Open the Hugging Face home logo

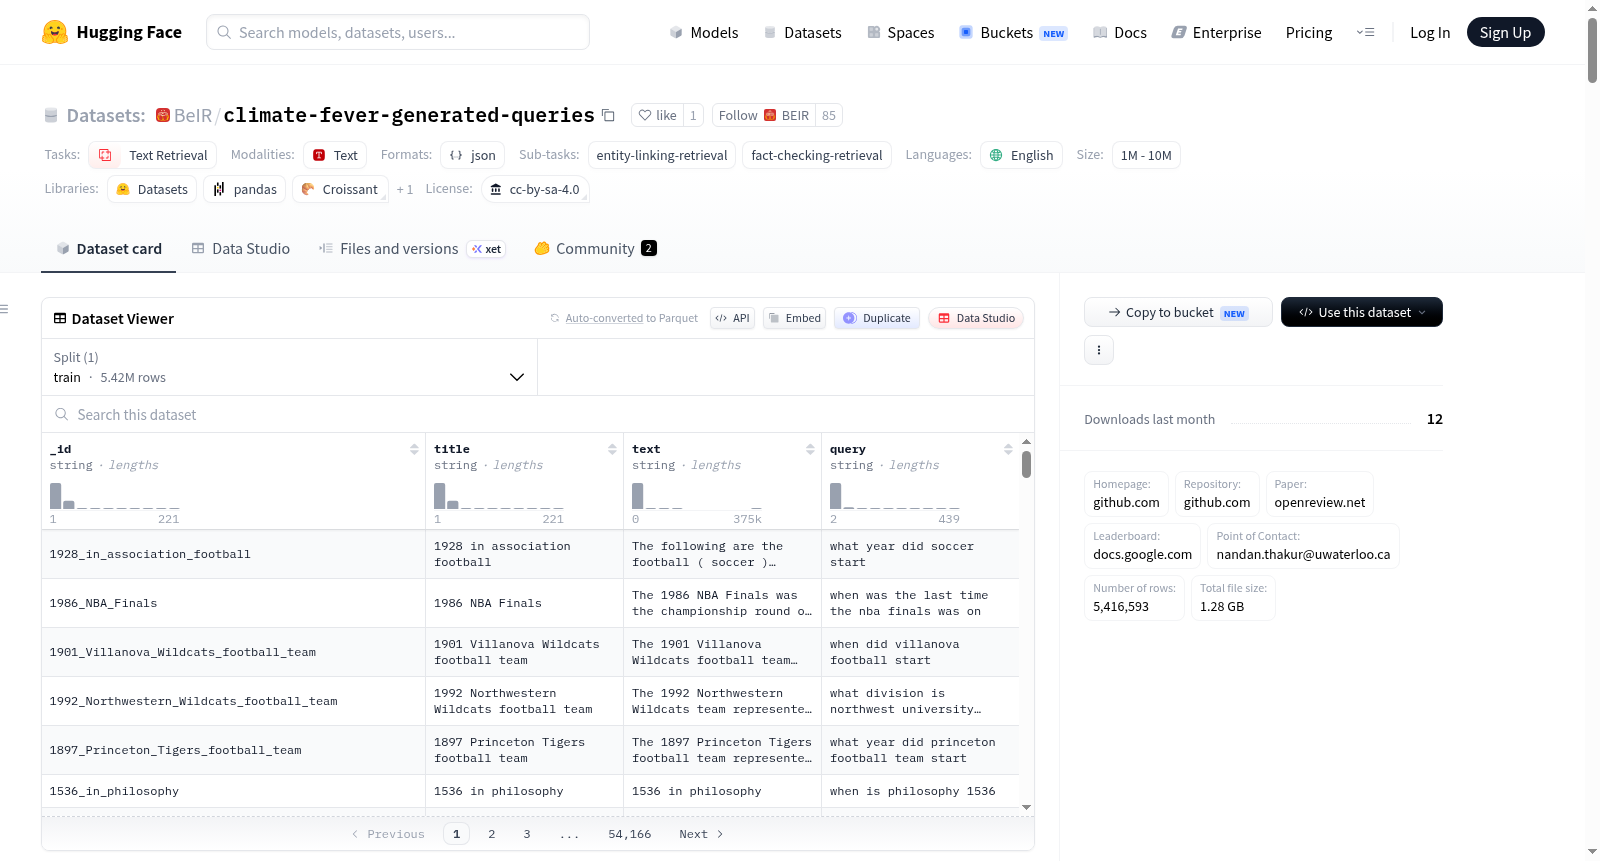(112, 32)
